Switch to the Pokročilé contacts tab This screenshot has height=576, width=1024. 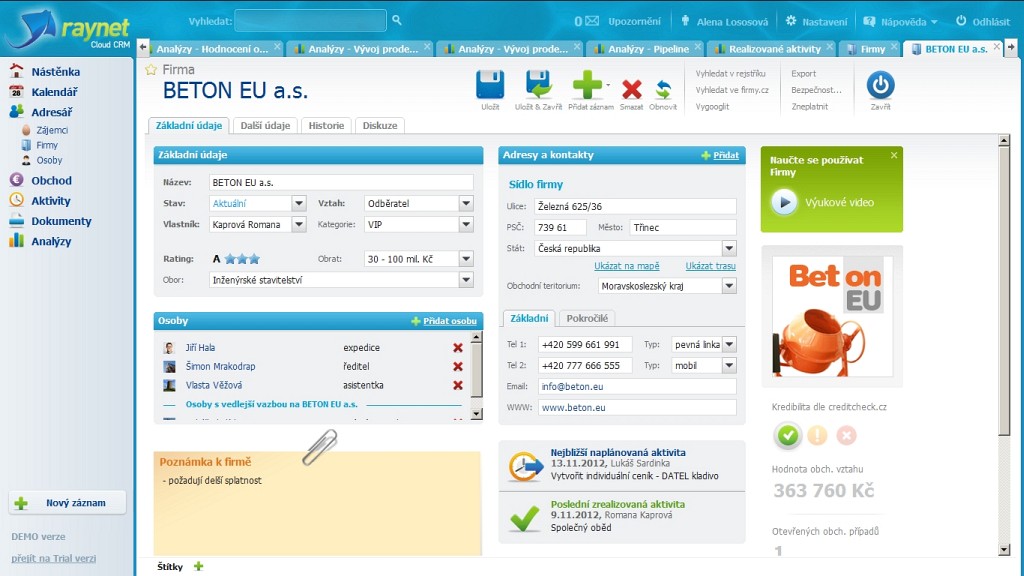coord(587,318)
